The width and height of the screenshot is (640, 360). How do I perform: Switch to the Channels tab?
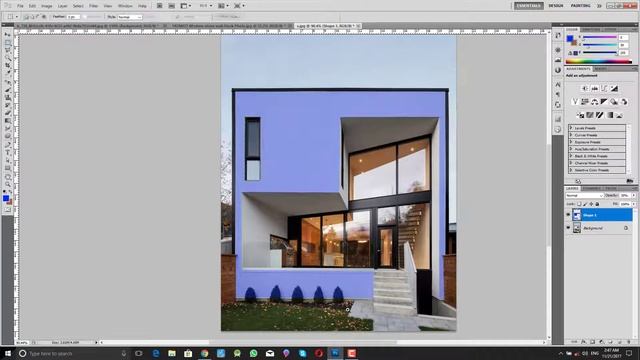coord(591,188)
